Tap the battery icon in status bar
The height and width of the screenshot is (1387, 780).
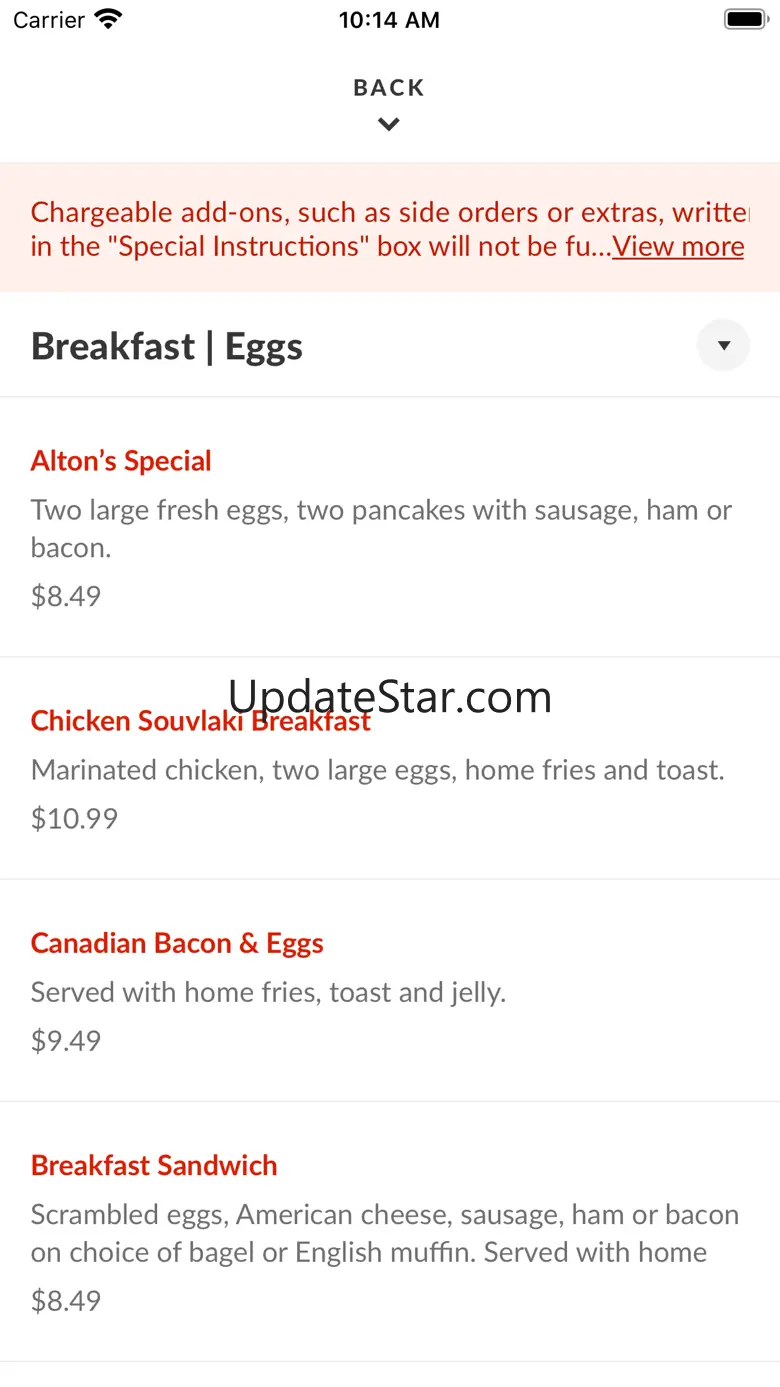coord(744,19)
